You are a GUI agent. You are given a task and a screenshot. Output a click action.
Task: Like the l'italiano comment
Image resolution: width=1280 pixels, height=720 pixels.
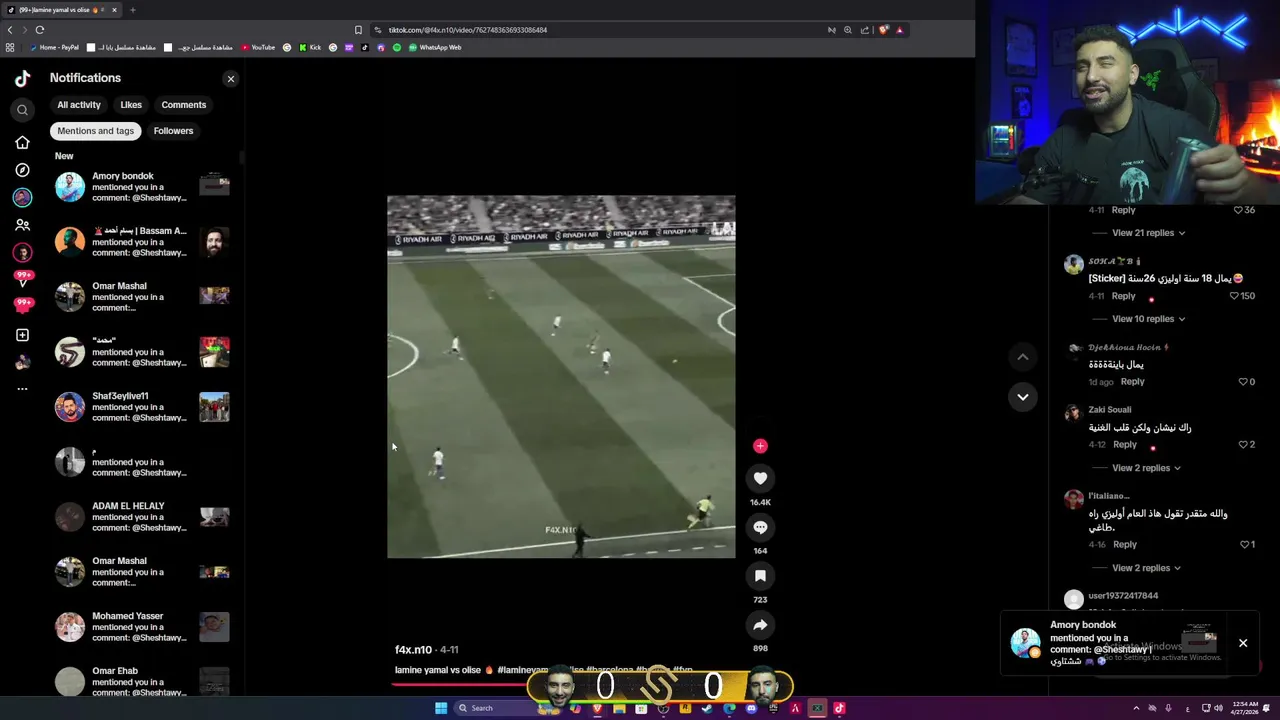[x=1244, y=545]
